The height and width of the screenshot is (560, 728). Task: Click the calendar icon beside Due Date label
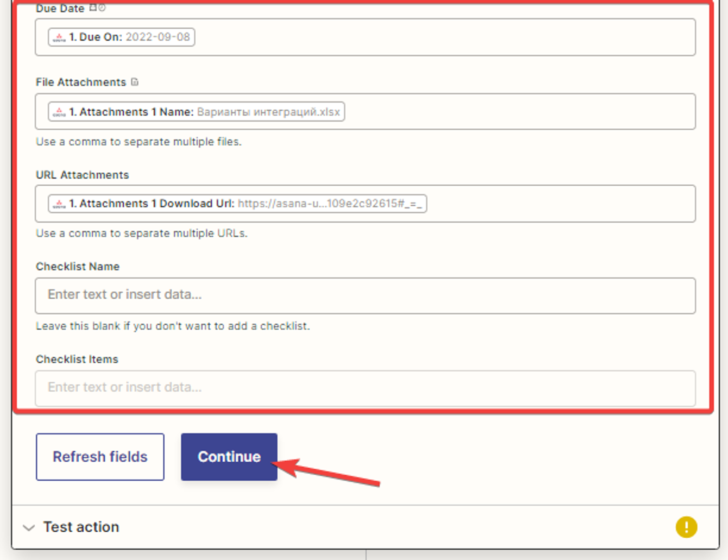click(93, 7)
